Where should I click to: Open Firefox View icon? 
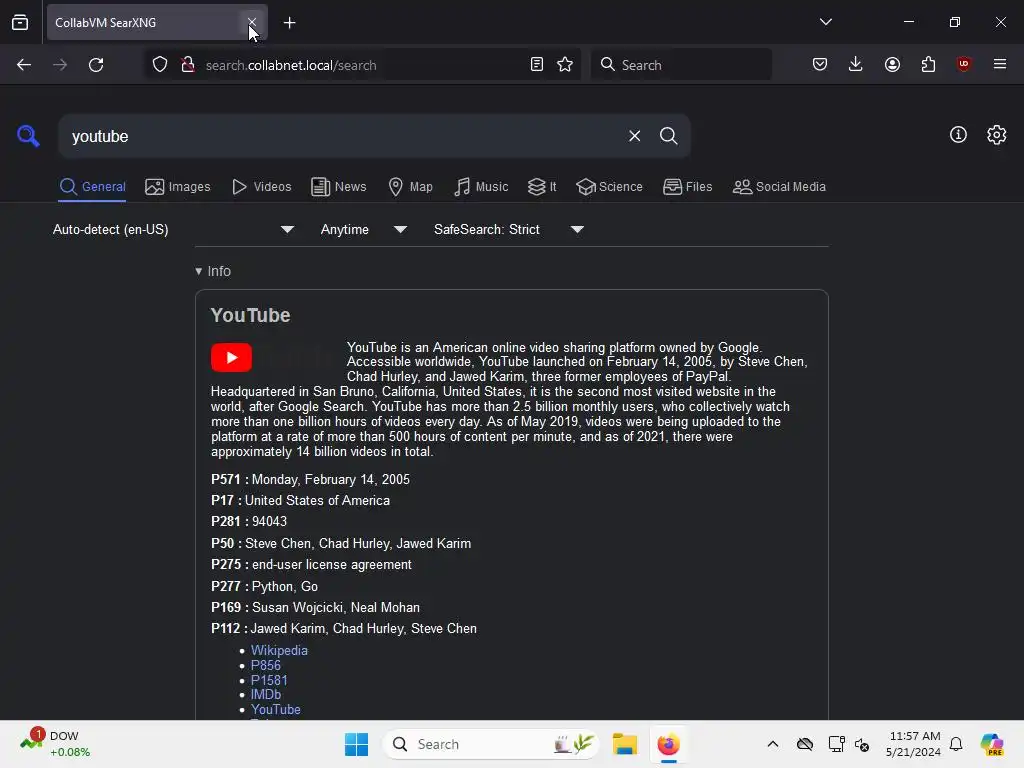(x=20, y=22)
